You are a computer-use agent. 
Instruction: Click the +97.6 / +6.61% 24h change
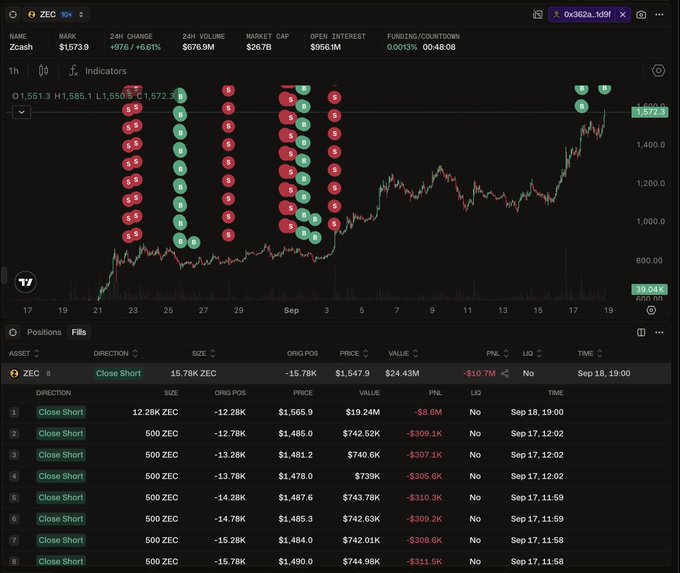click(135, 47)
